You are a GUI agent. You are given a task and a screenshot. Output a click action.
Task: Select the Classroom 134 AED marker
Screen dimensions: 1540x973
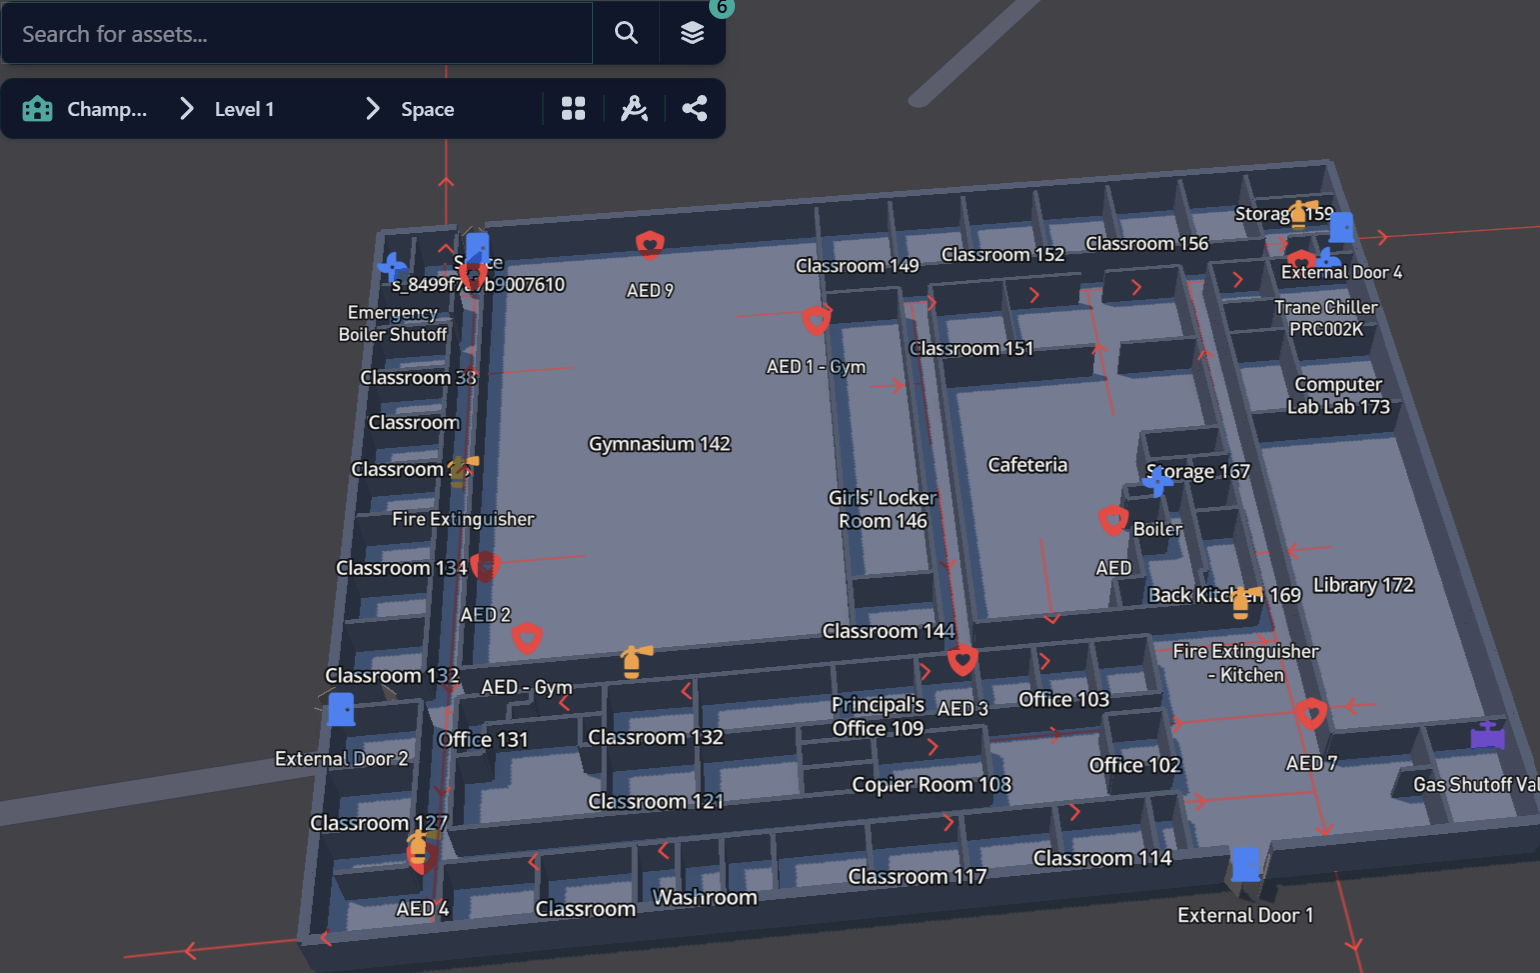(x=485, y=566)
